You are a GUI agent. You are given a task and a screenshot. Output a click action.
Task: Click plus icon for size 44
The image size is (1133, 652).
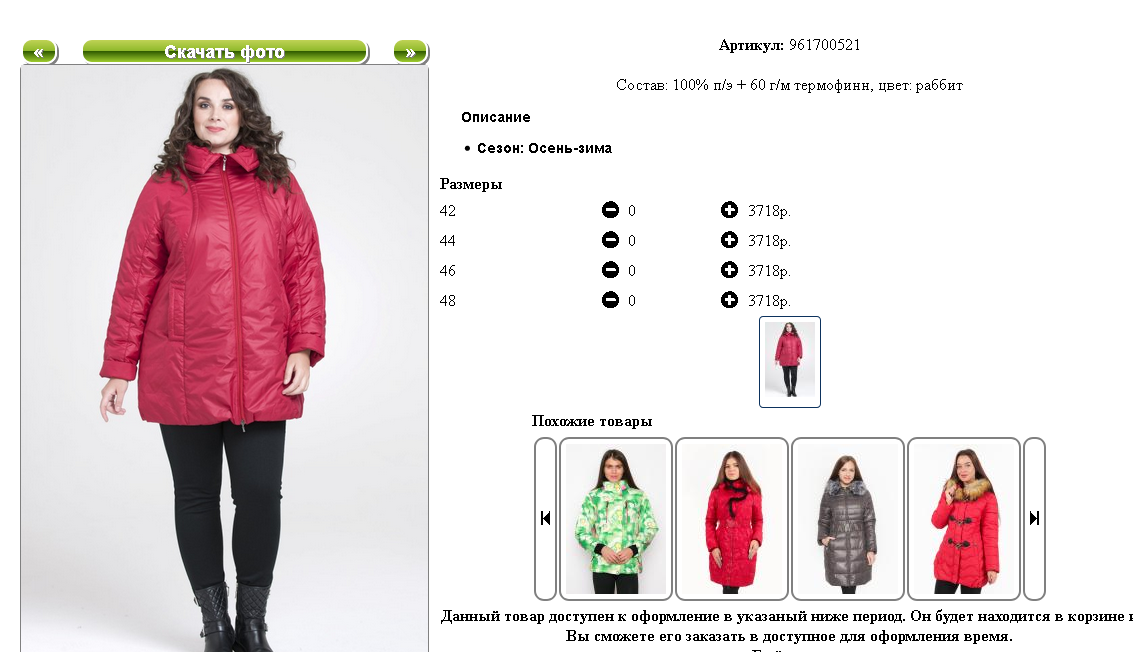(x=729, y=239)
